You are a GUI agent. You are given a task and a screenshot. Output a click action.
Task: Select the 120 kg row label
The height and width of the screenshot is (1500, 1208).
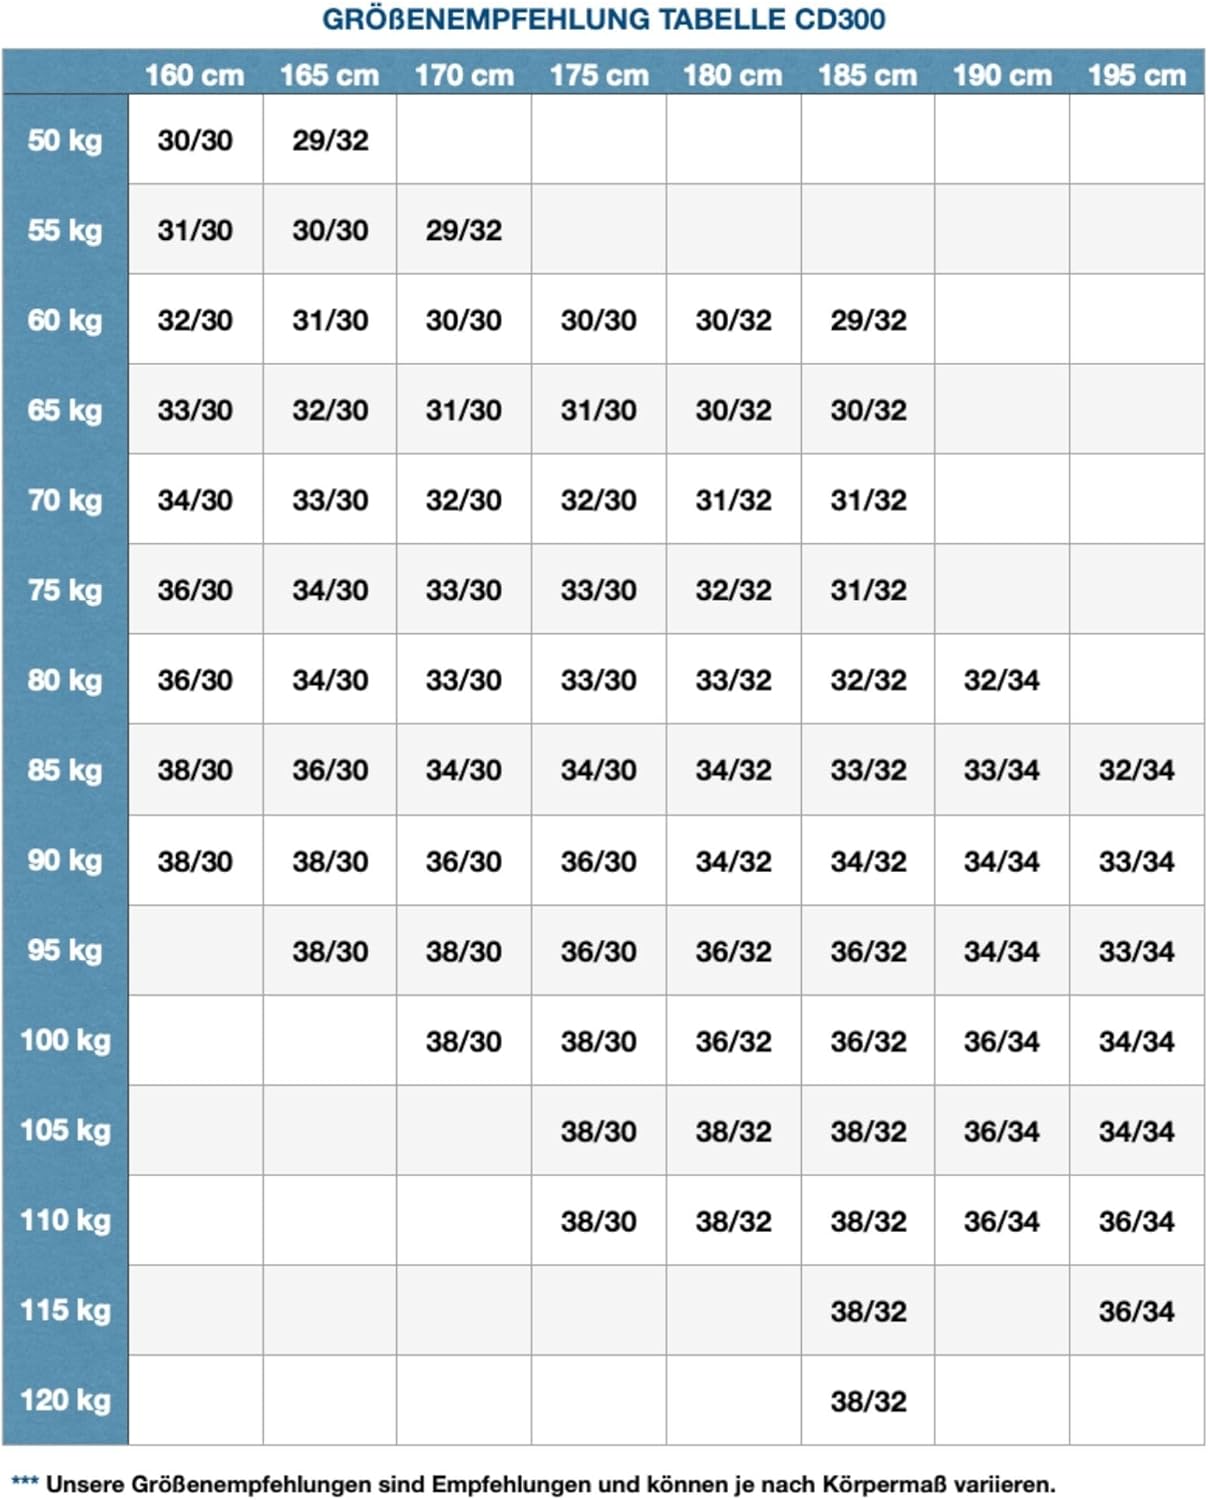65,1400
